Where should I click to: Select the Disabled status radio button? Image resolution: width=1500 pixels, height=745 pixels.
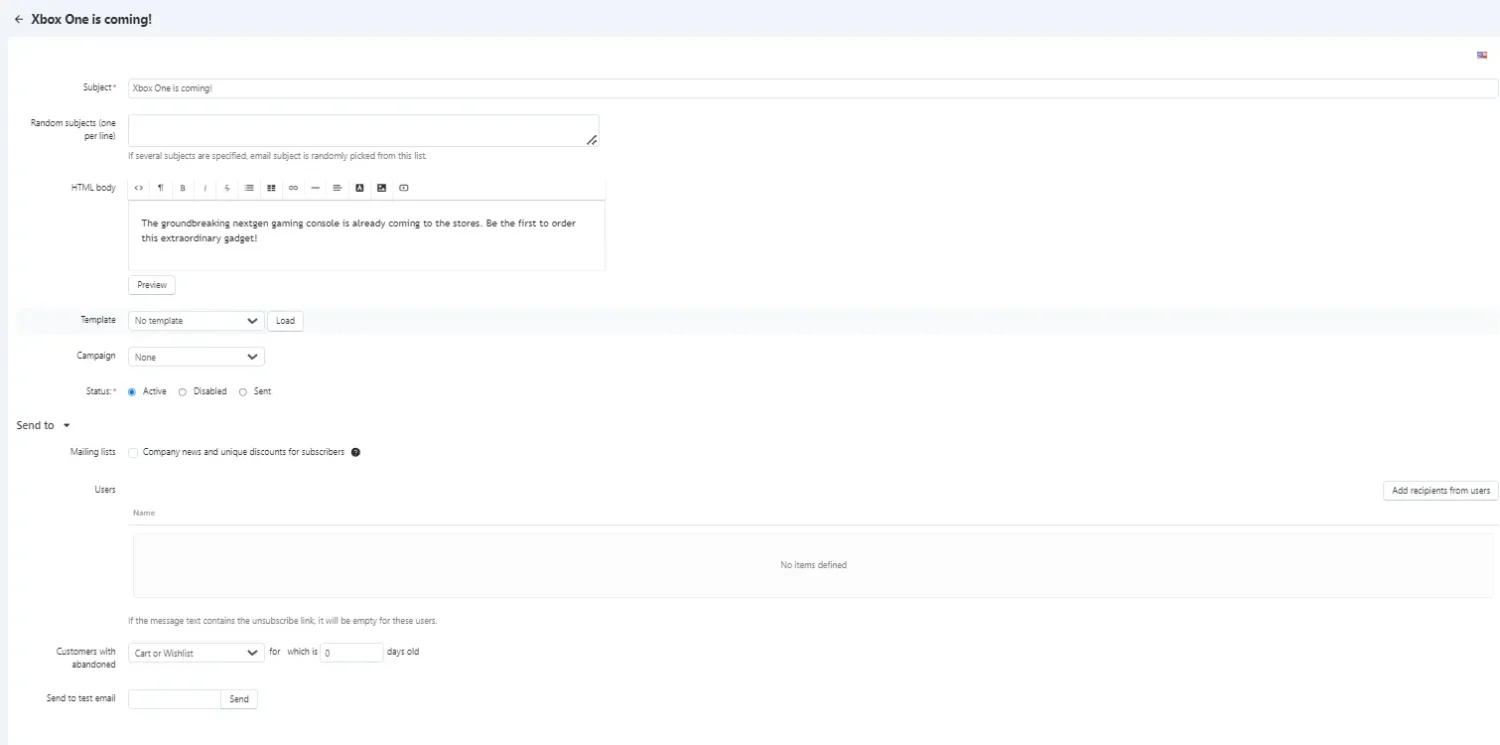(x=182, y=392)
